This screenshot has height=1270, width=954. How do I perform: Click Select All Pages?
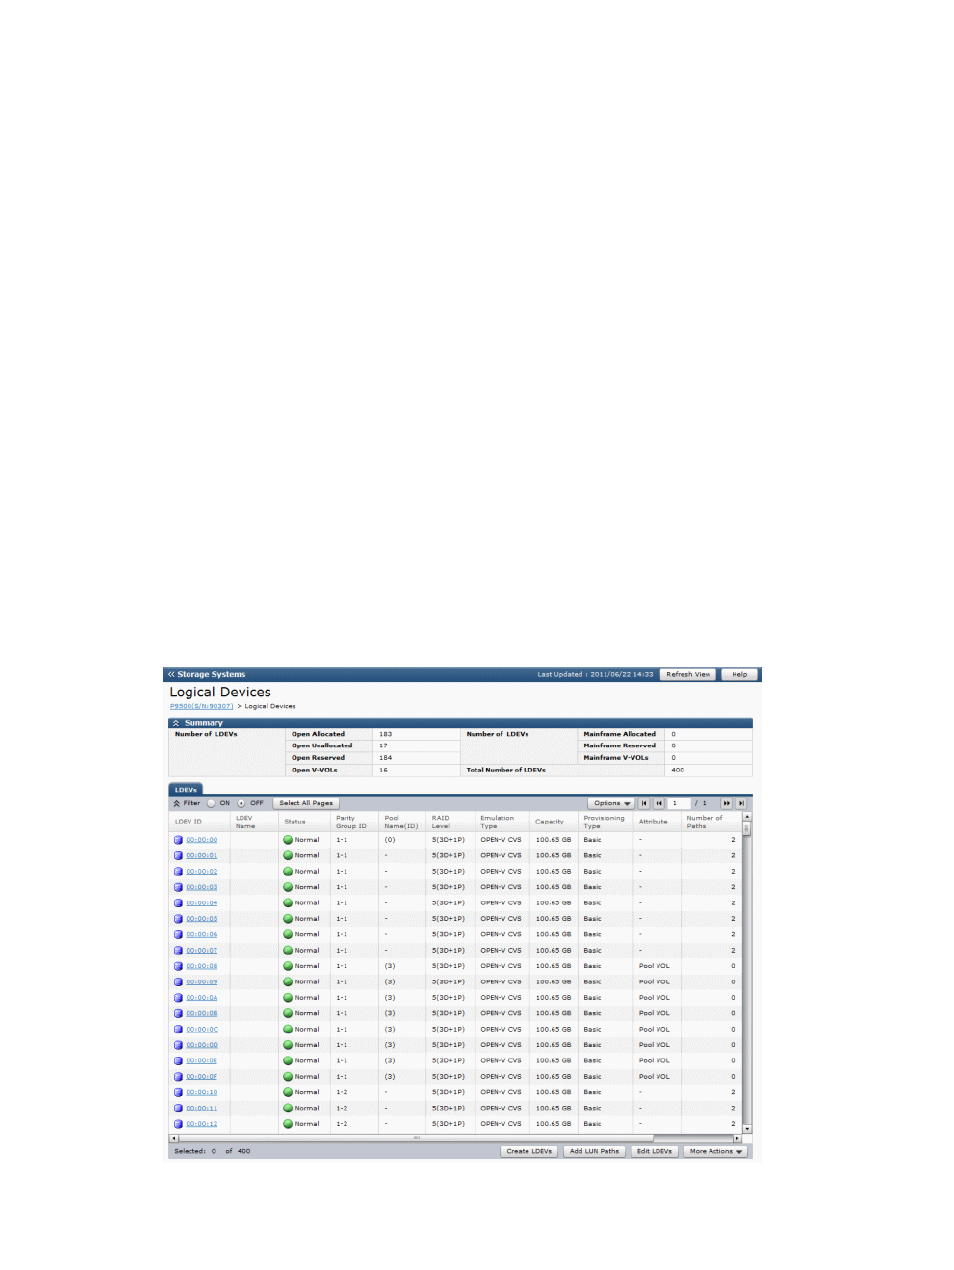click(306, 803)
